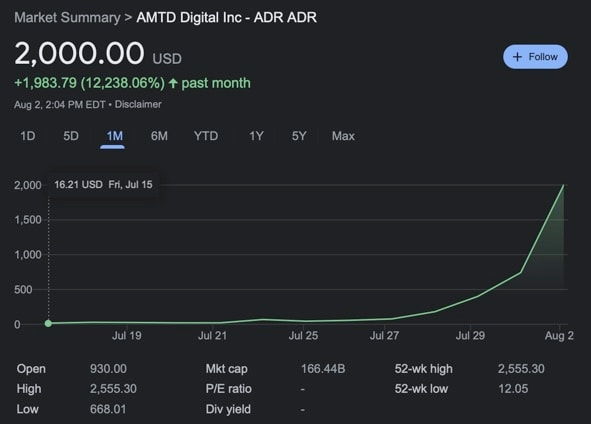Switch to the Max time range tab

[343, 136]
